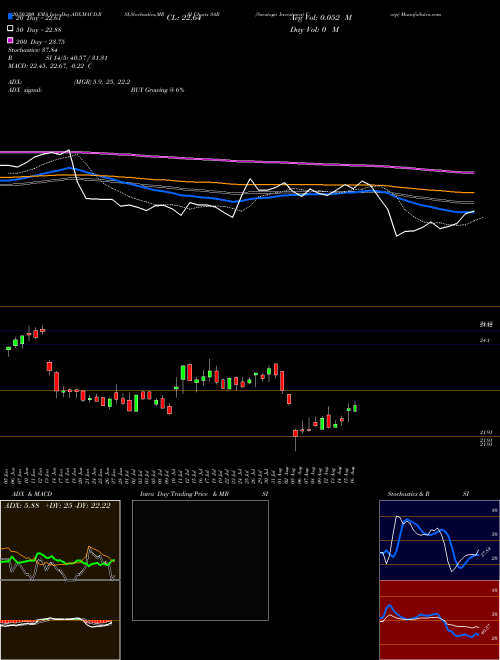The height and width of the screenshot is (660, 500).
Task: Click the white 50 Day legend swatch
Action: tap(10, 29)
